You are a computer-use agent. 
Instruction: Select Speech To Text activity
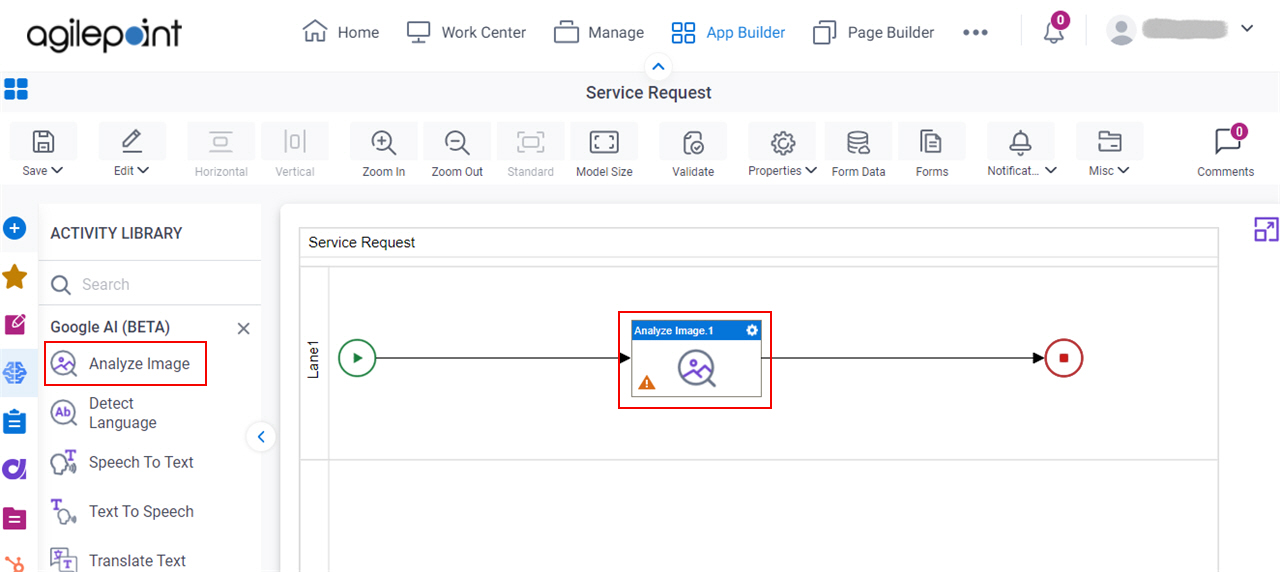coord(122,462)
